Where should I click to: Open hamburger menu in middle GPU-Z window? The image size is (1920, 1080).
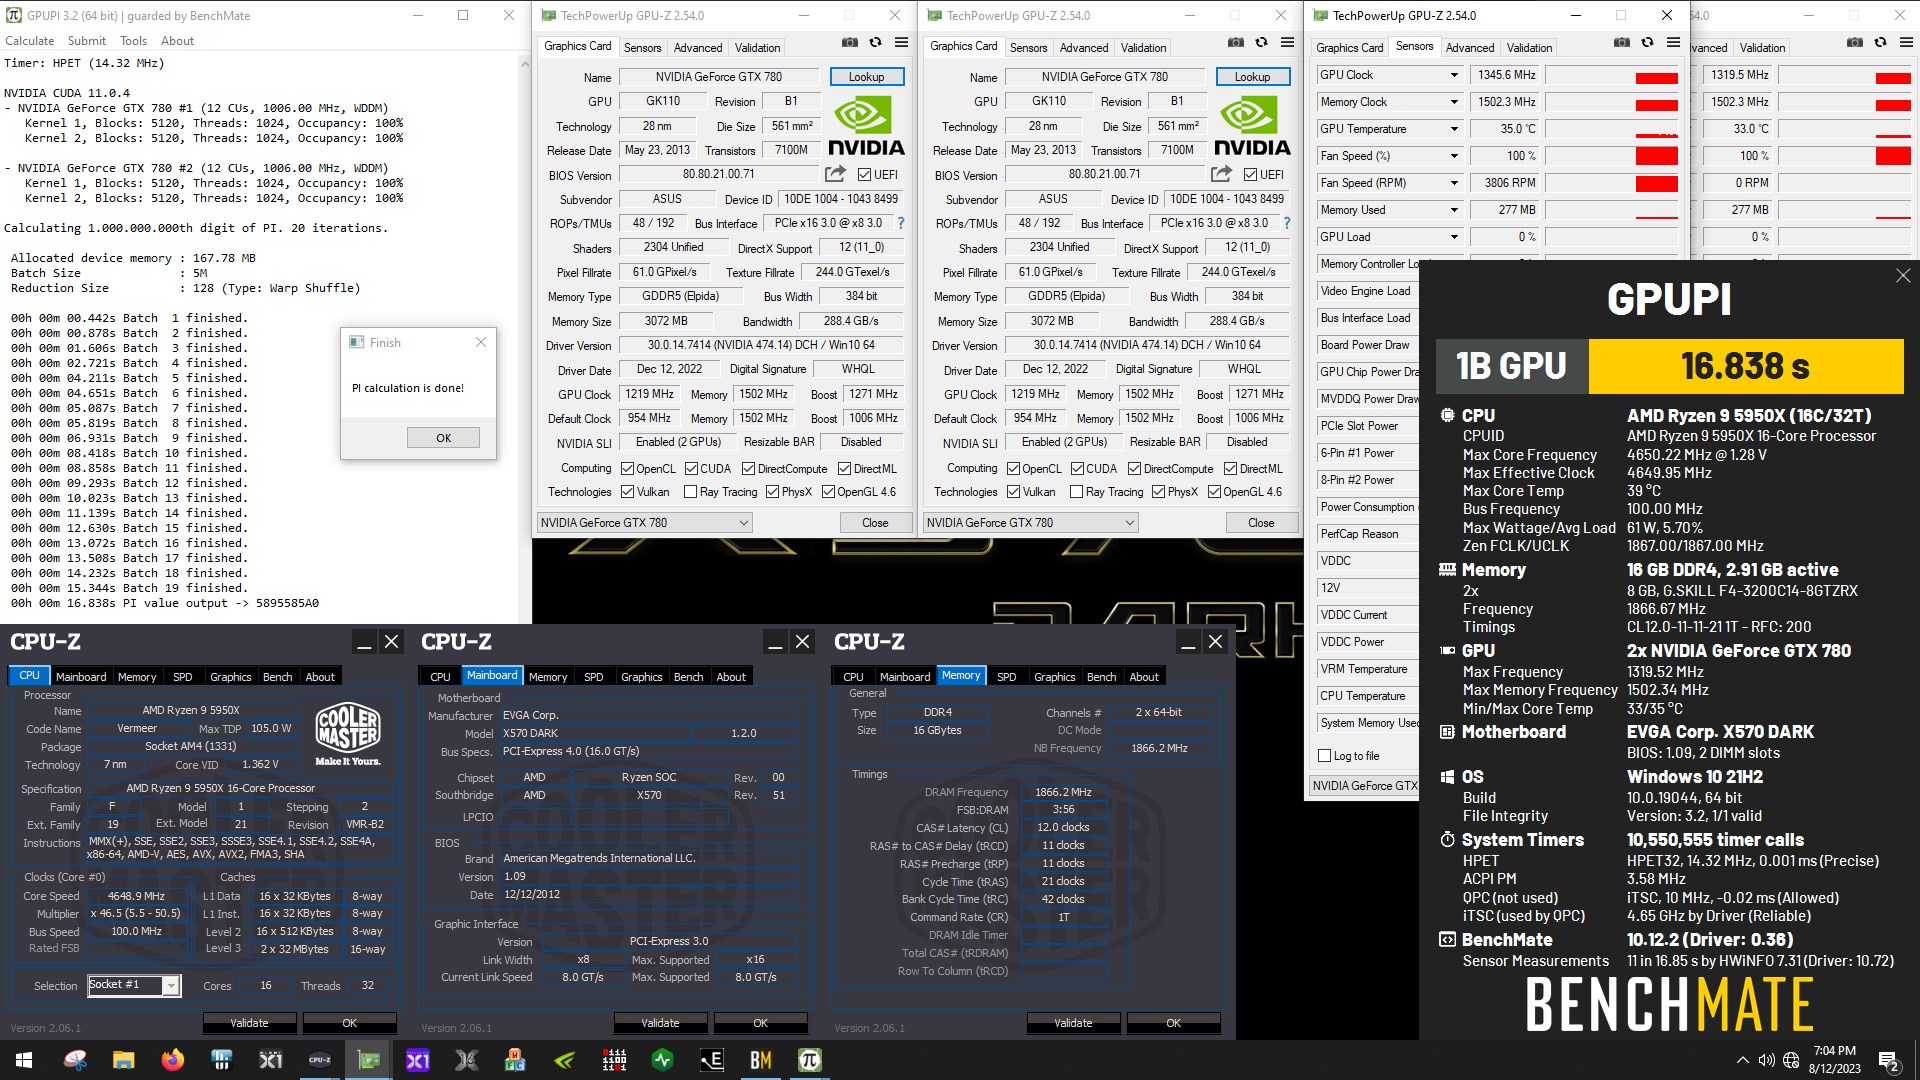click(1287, 43)
